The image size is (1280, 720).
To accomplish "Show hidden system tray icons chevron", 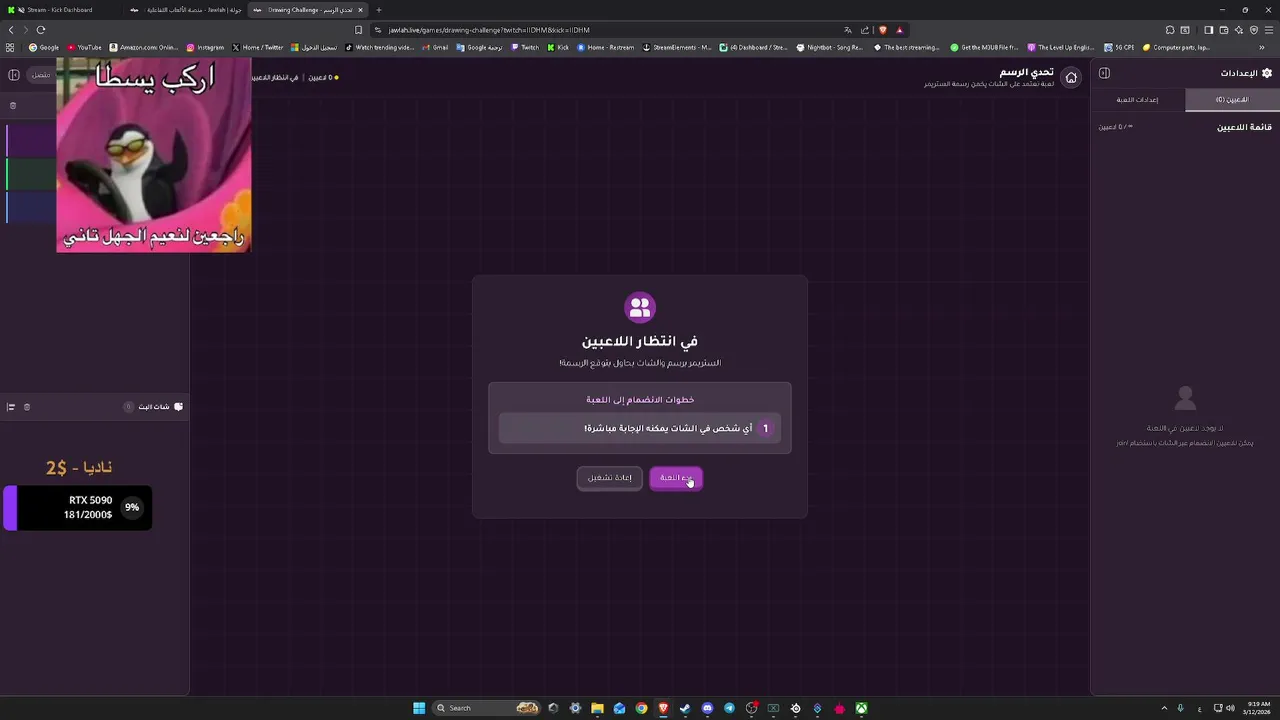I will click(x=1164, y=708).
